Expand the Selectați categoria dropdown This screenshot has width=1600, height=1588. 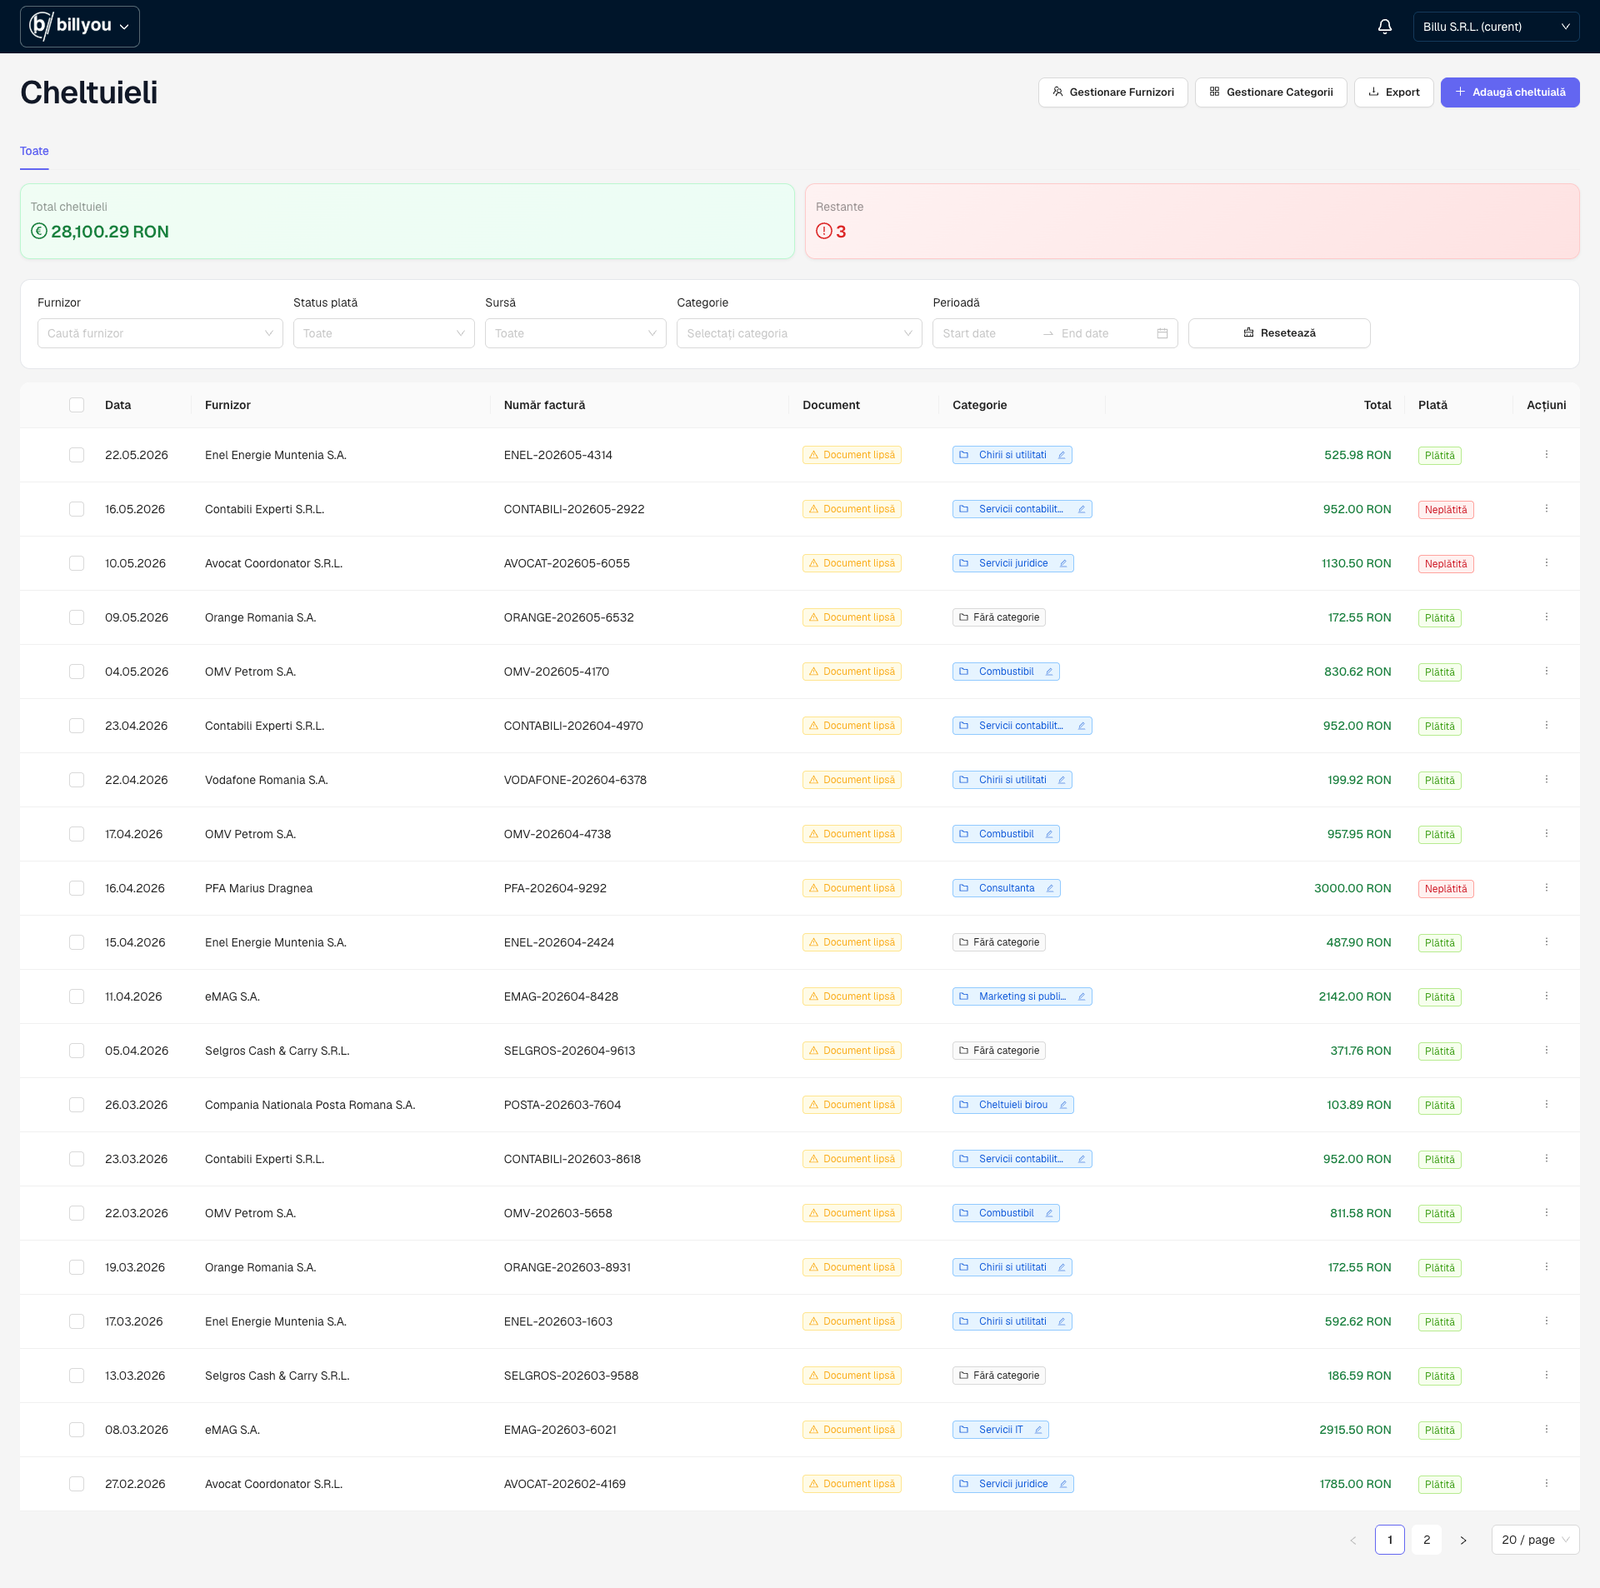pos(799,334)
